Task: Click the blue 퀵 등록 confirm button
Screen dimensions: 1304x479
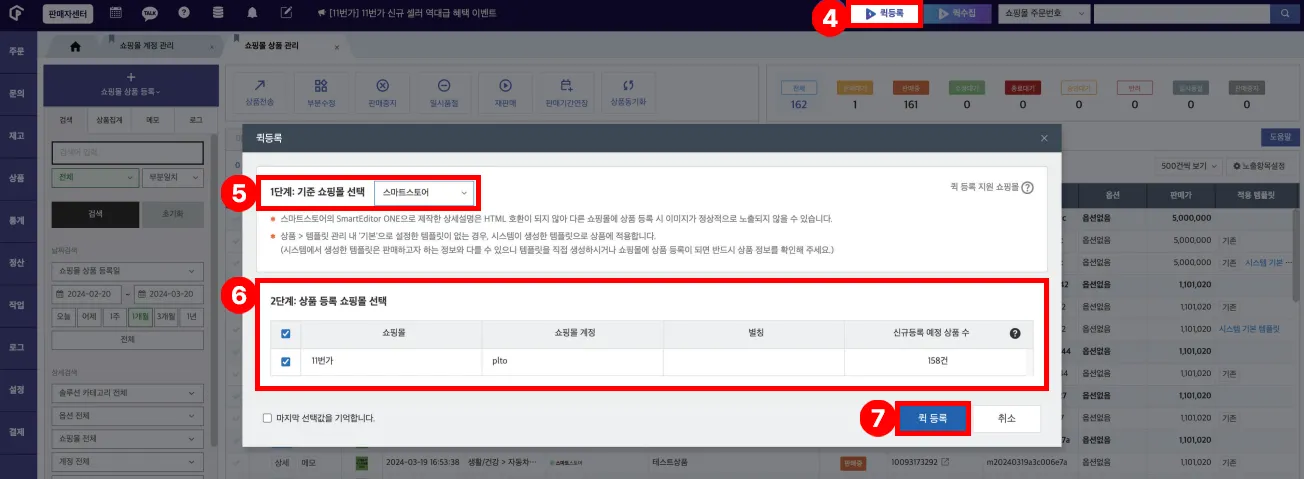Action: [x=932, y=418]
